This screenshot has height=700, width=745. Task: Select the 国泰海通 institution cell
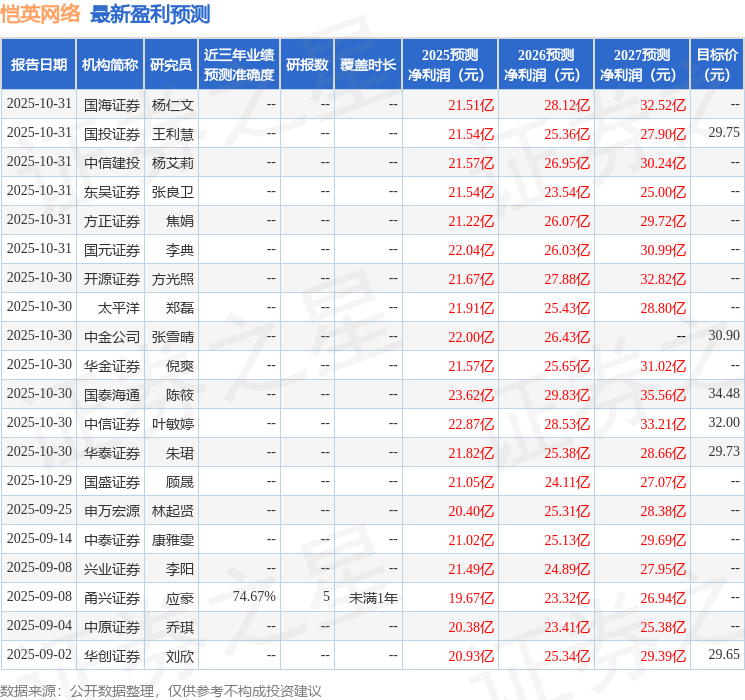coord(112,395)
